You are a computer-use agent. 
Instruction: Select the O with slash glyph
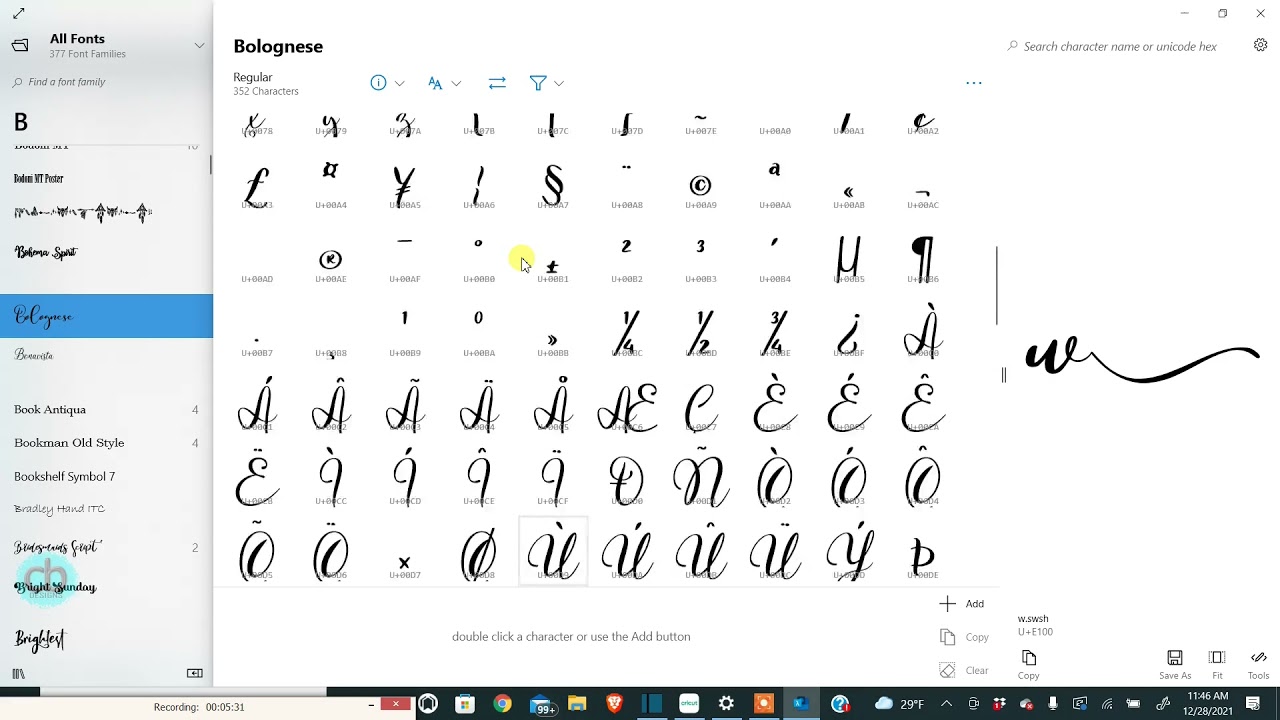479,555
